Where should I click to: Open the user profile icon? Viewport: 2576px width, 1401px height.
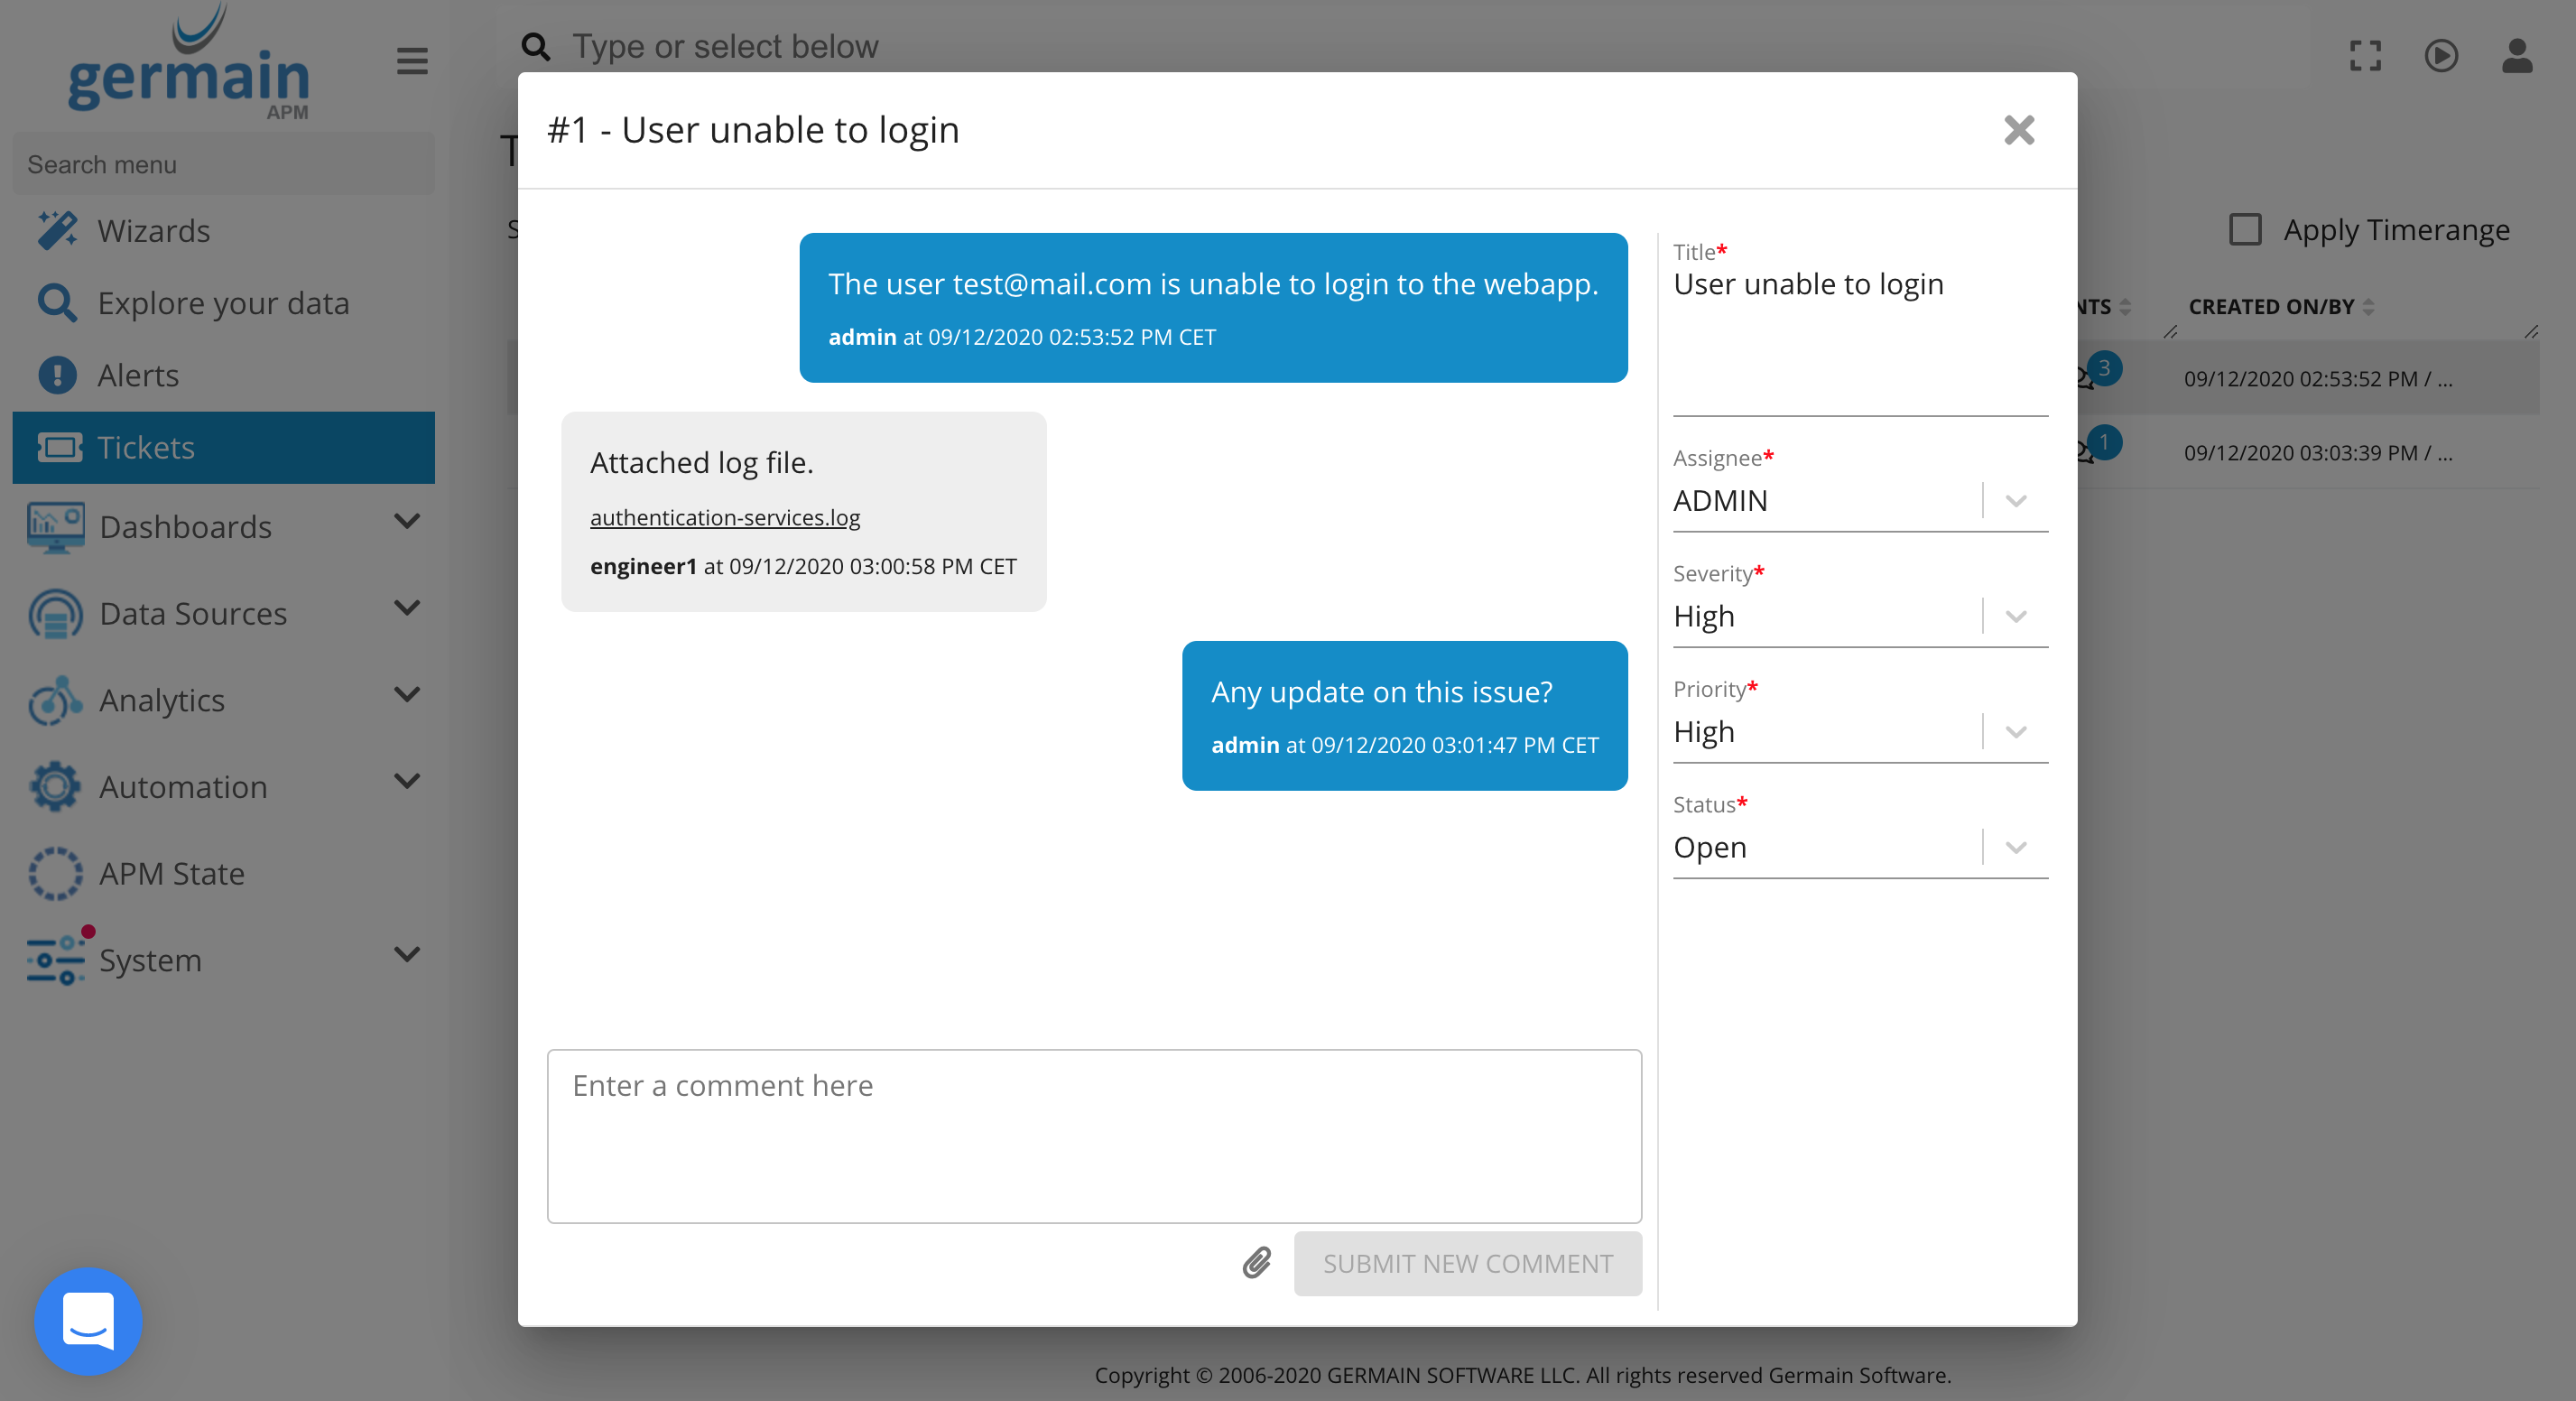2516,56
